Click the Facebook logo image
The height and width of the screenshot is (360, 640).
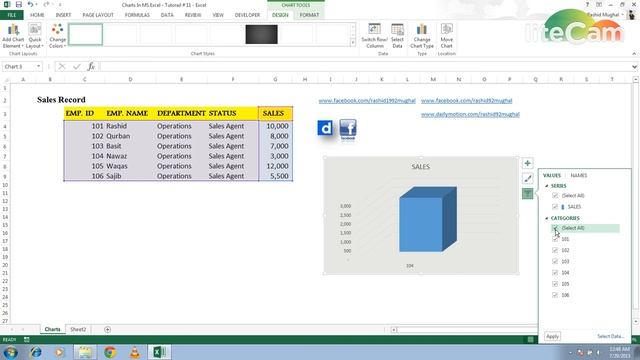(348, 129)
